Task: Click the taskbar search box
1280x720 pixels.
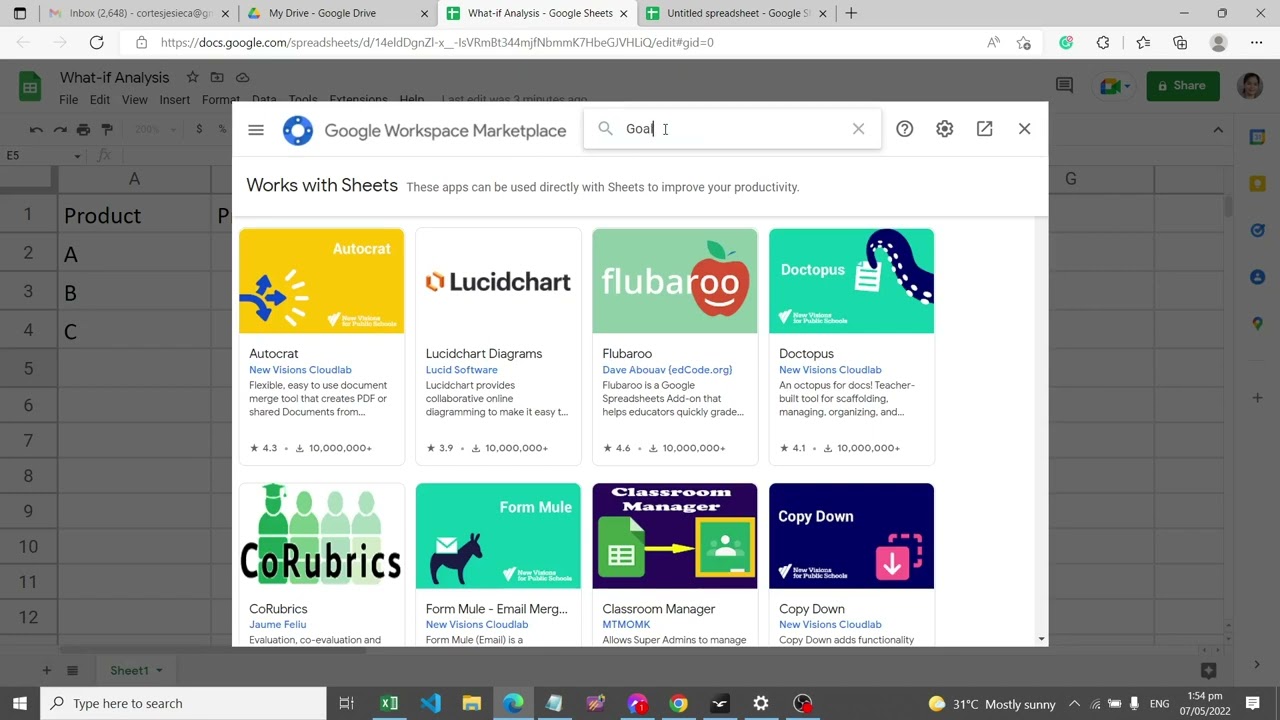Action: (x=184, y=703)
